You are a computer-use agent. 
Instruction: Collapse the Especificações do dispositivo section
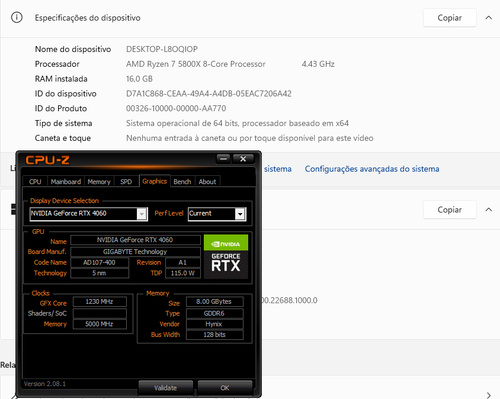pyautogui.click(x=488, y=18)
